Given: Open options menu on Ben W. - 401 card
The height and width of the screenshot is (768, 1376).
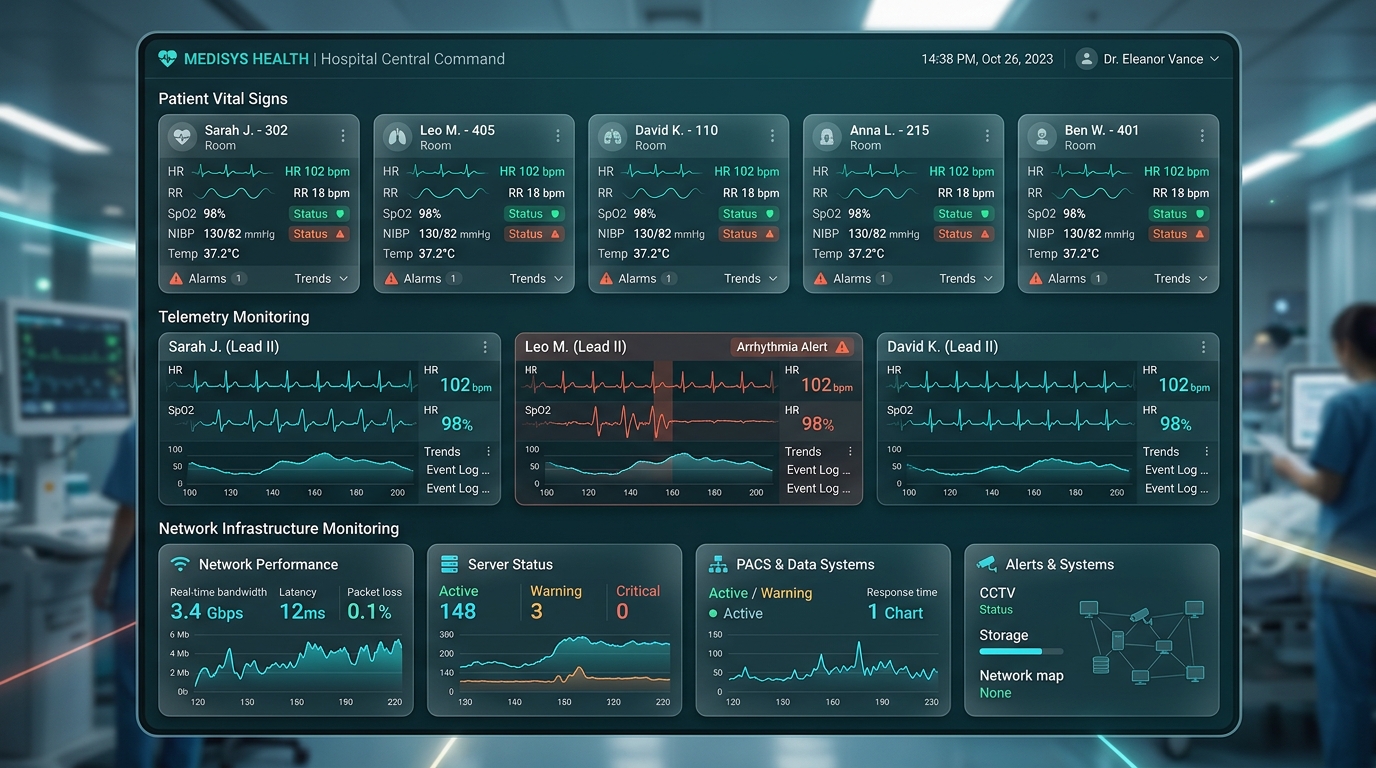Looking at the screenshot, I should tap(1203, 136).
